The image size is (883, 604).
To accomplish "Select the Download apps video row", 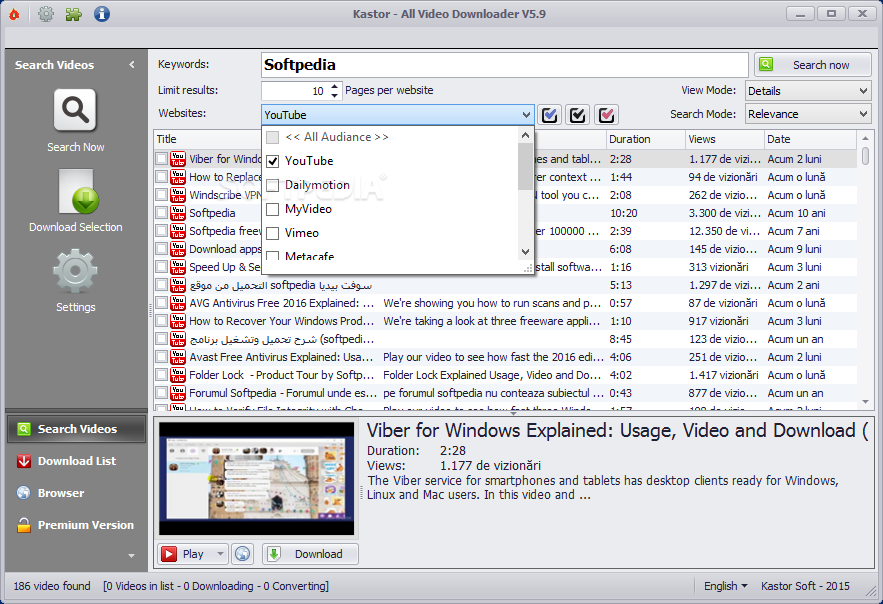I will coord(506,249).
